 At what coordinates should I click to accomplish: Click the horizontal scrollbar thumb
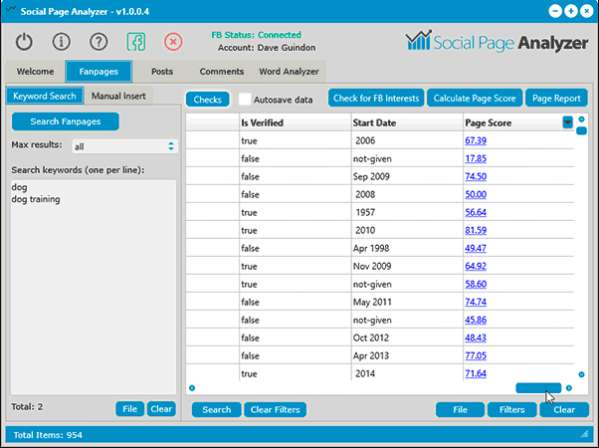(x=538, y=388)
